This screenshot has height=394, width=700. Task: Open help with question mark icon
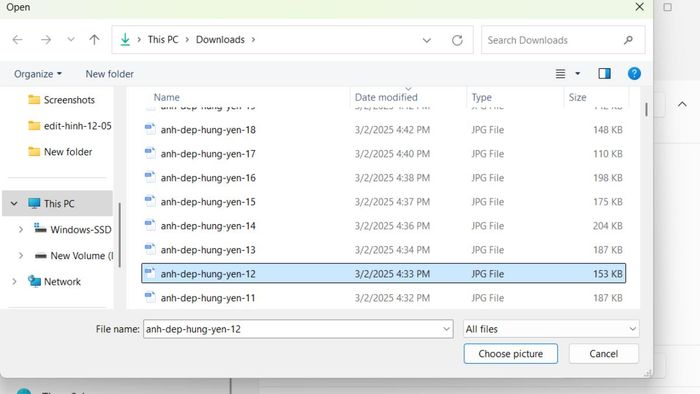click(x=634, y=74)
